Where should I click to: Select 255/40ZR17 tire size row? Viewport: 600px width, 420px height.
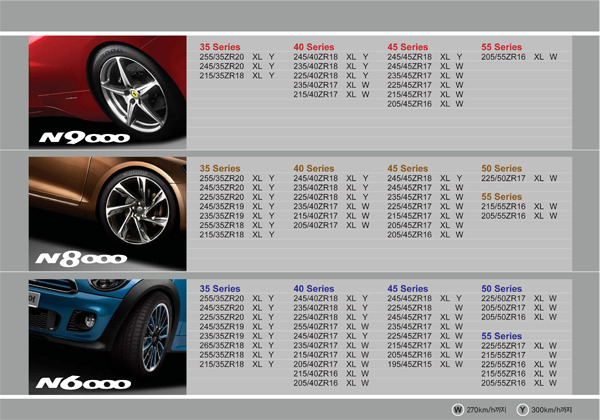tap(331, 327)
